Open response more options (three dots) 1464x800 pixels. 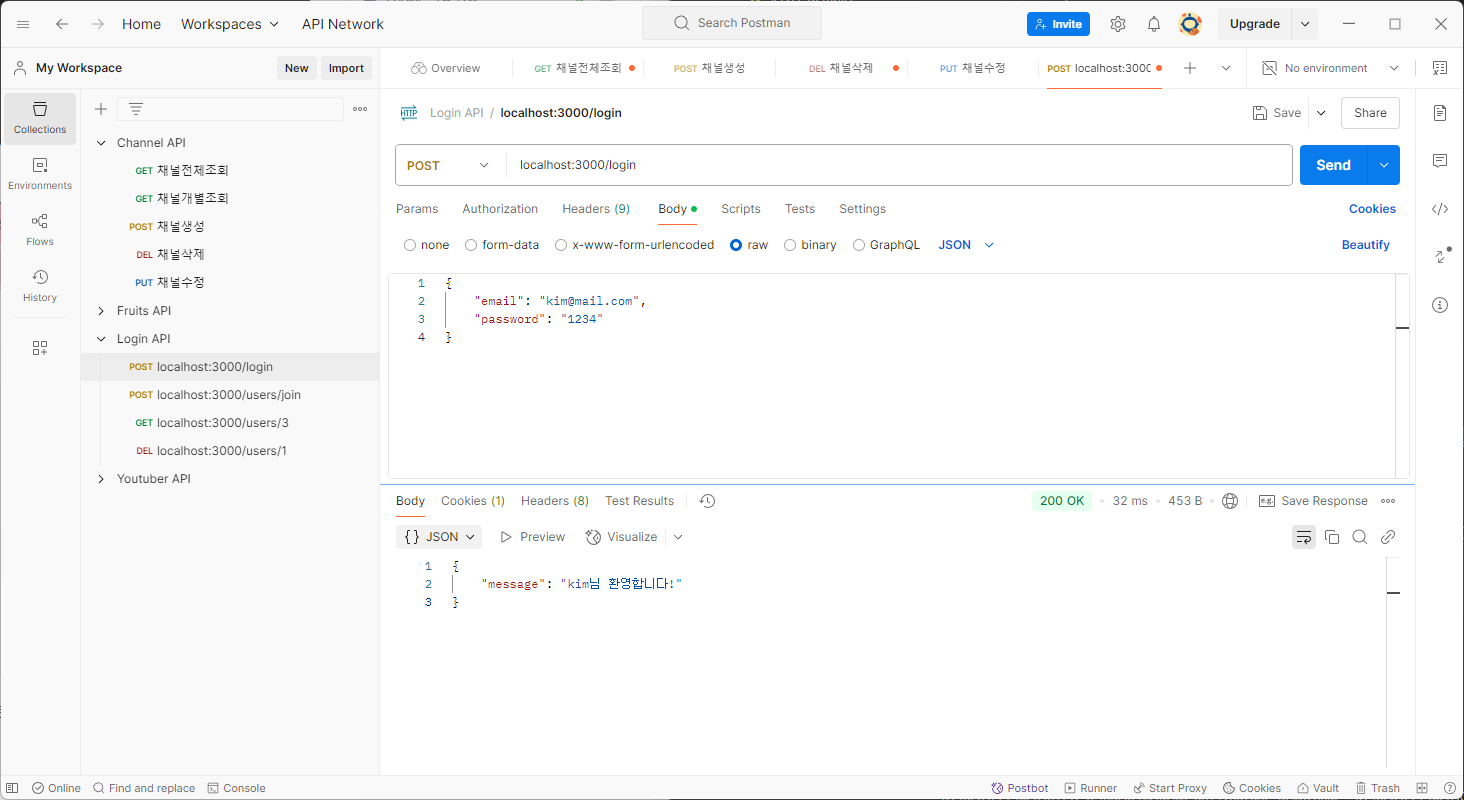tap(1388, 501)
